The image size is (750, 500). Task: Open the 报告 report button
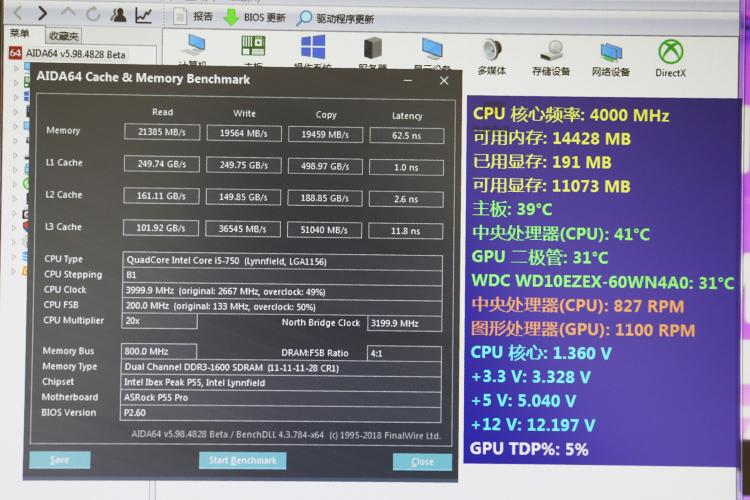[x=193, y=17]
